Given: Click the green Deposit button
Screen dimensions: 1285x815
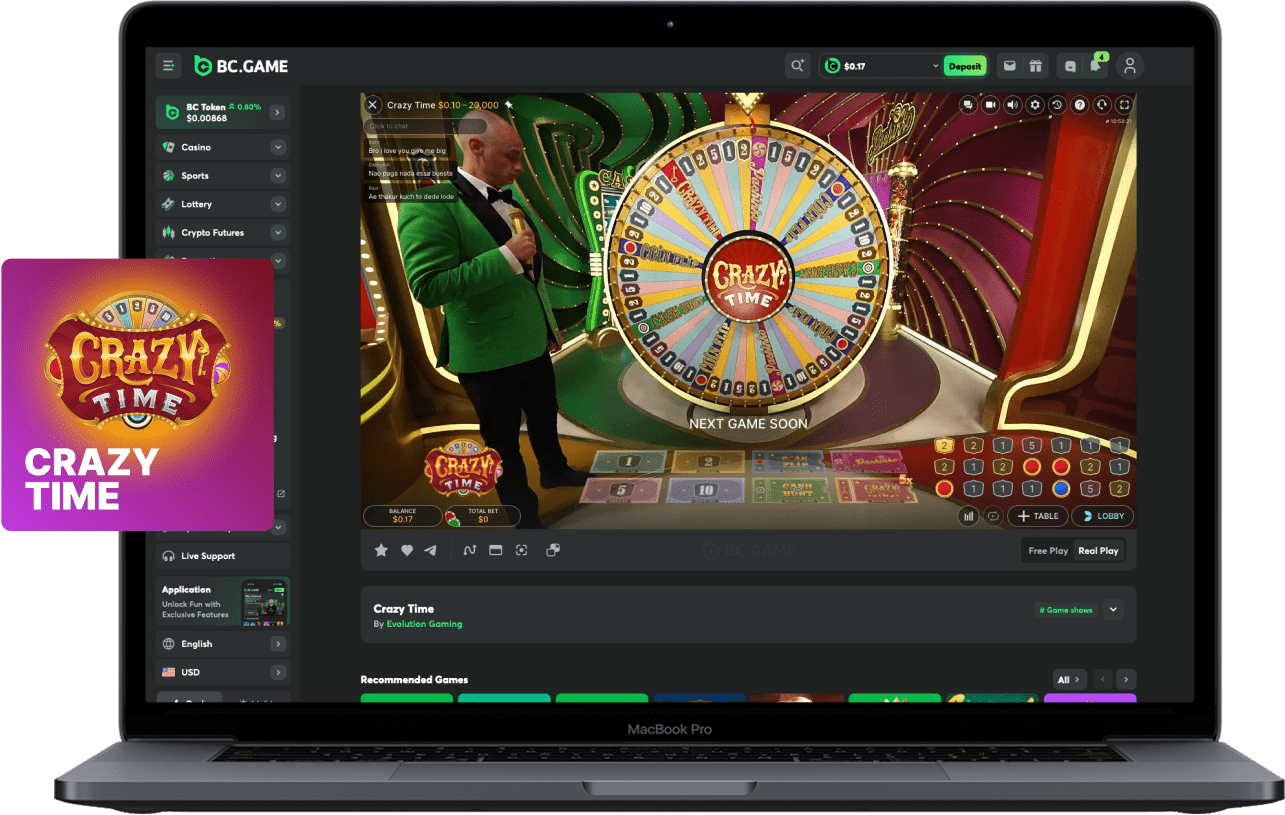Looking at the screenshot, I should tap(965, 66).
